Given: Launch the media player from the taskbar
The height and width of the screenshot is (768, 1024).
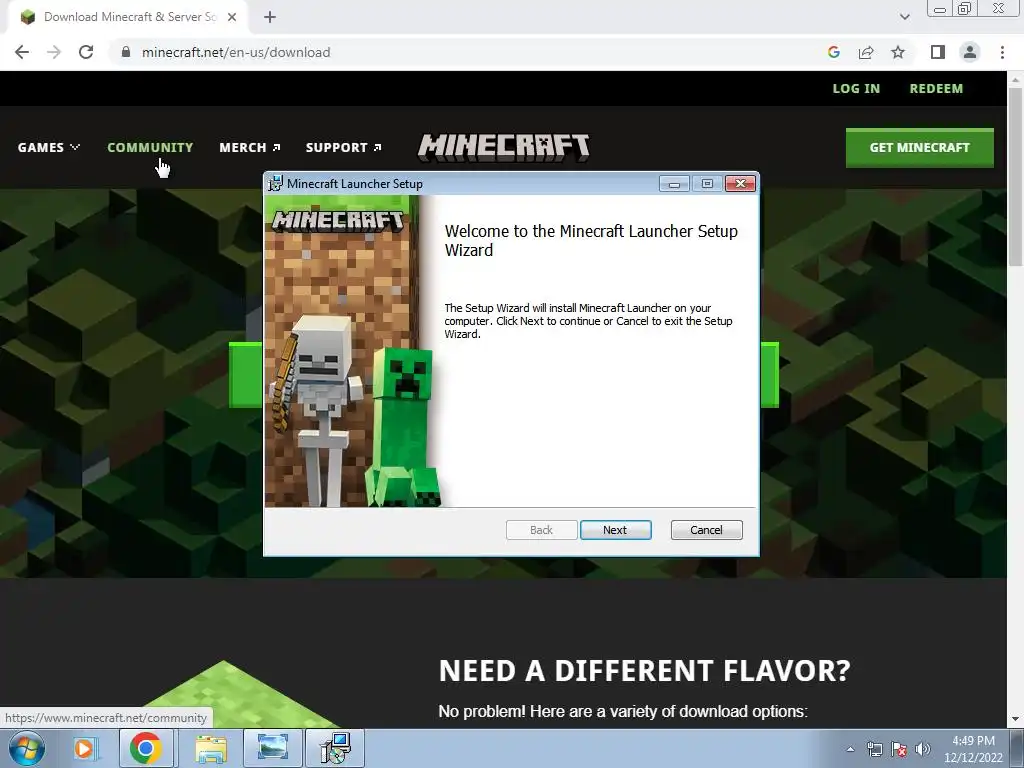Looking at the screenshot, I should 84,748.
